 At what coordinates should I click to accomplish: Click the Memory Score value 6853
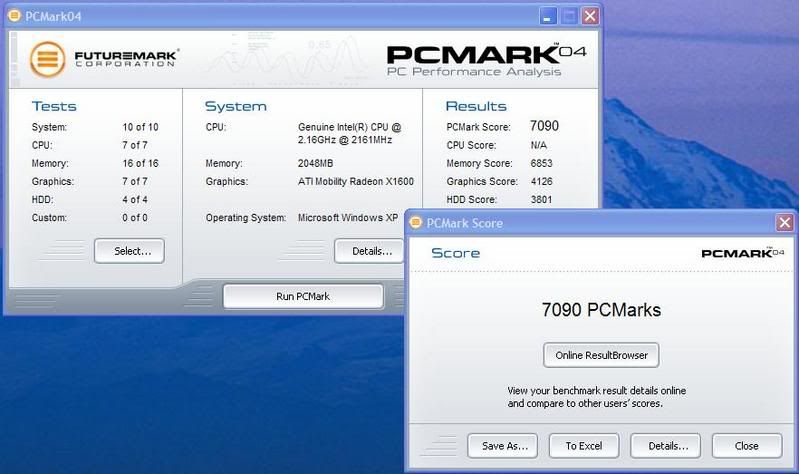tap(541, 163)
